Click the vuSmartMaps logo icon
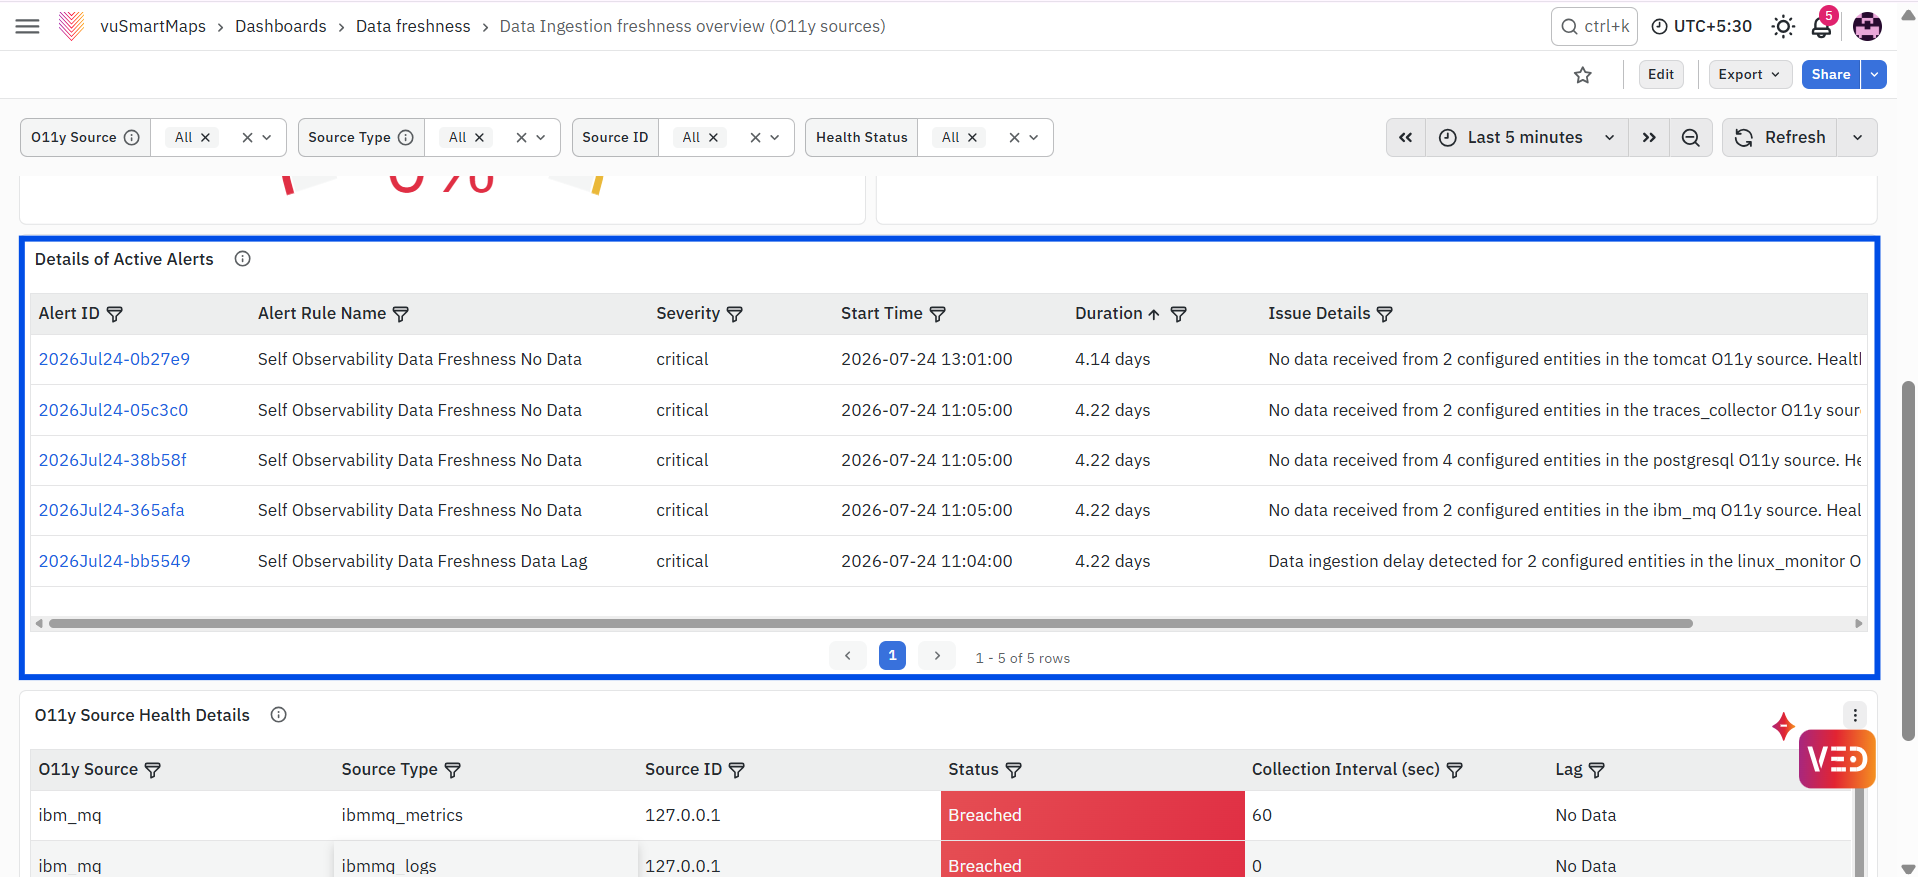The width and height of the screenshot is (1918, 877). coord(71,26)
